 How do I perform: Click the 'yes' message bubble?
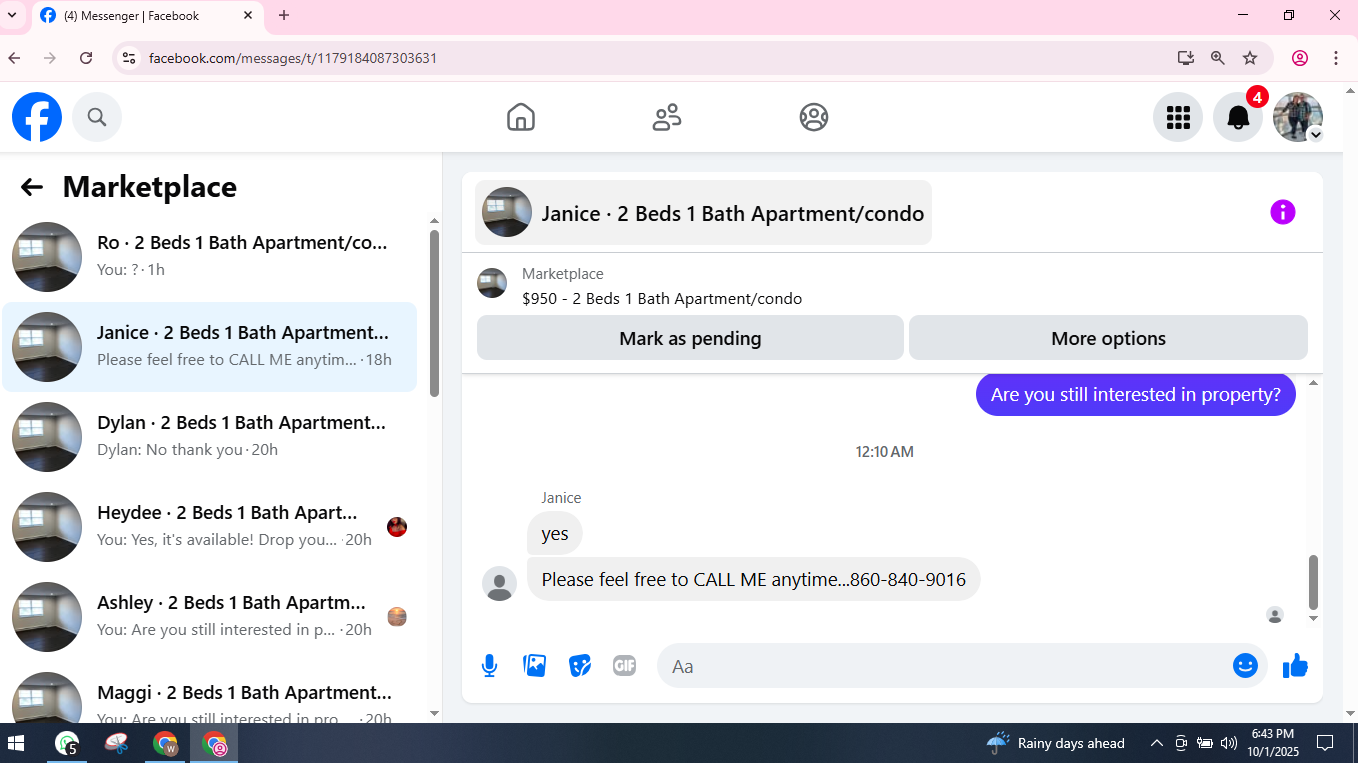pos(555,534)
